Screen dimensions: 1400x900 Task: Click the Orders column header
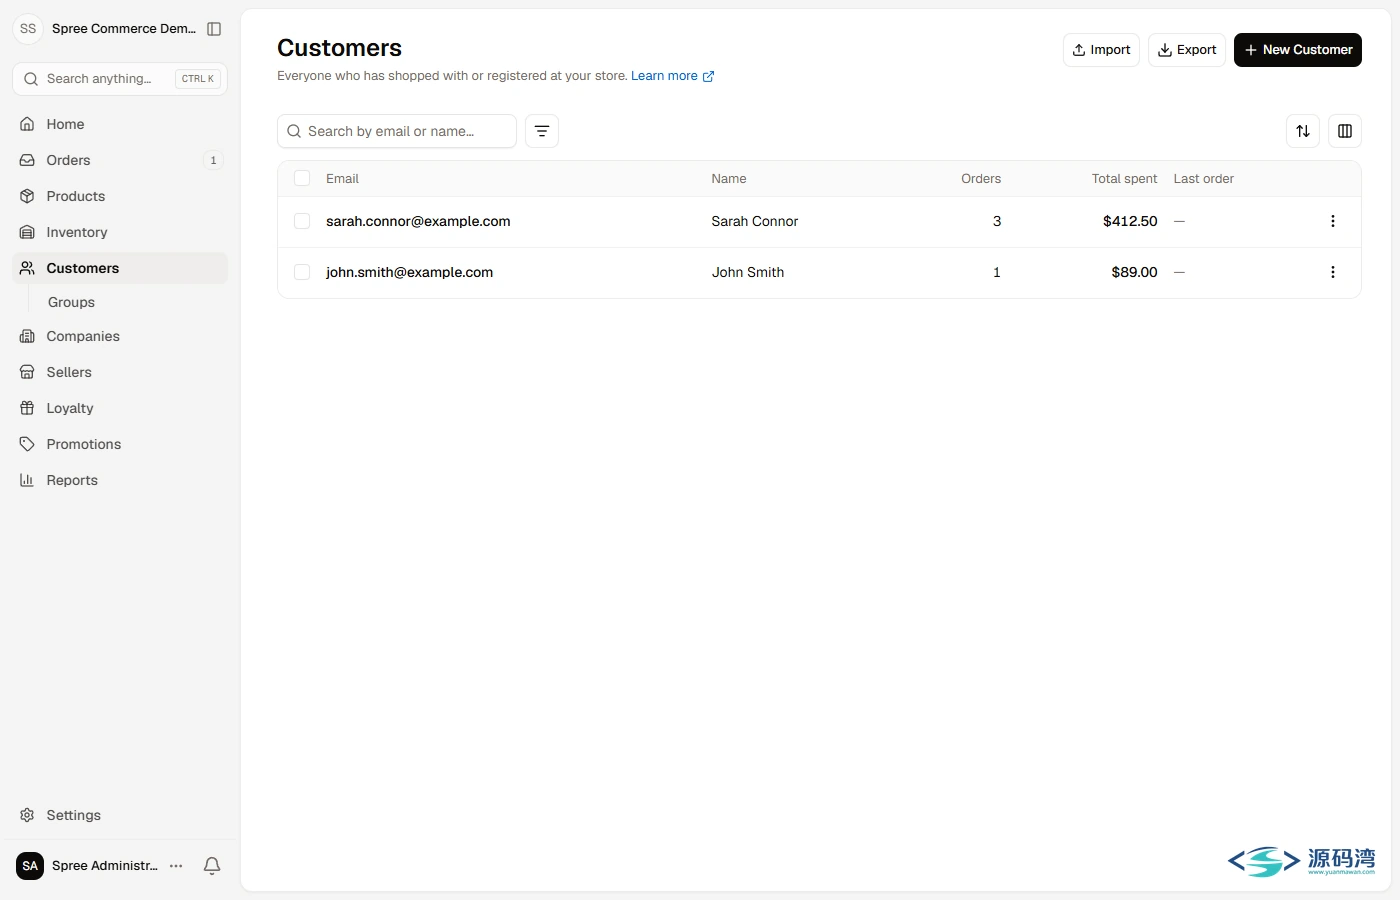click(981, 179)
